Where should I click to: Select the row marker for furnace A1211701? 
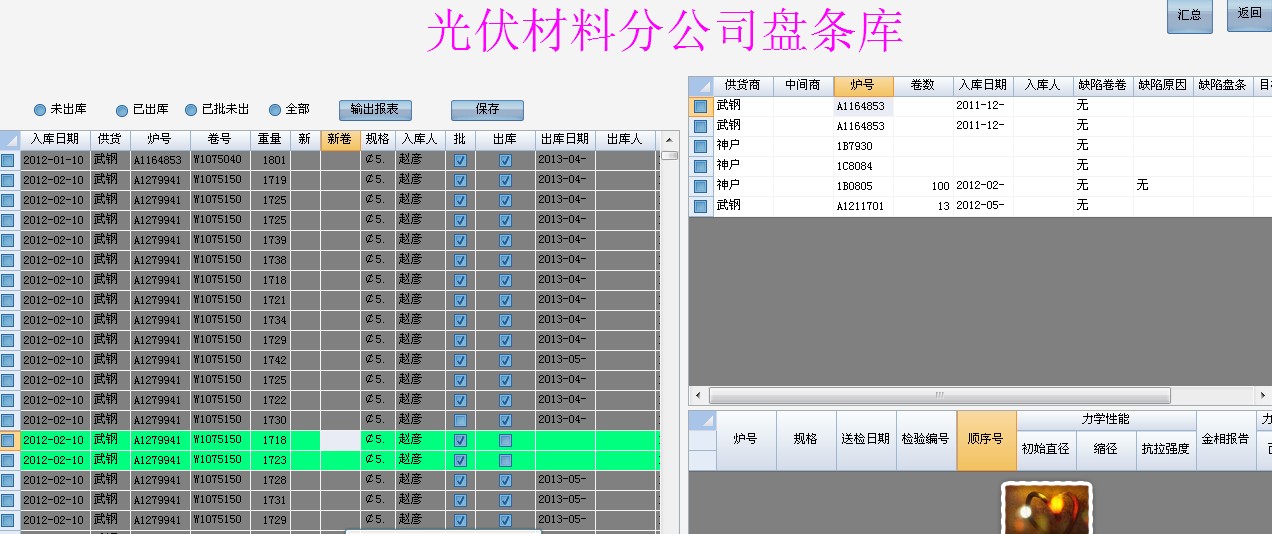pos(701,206)
